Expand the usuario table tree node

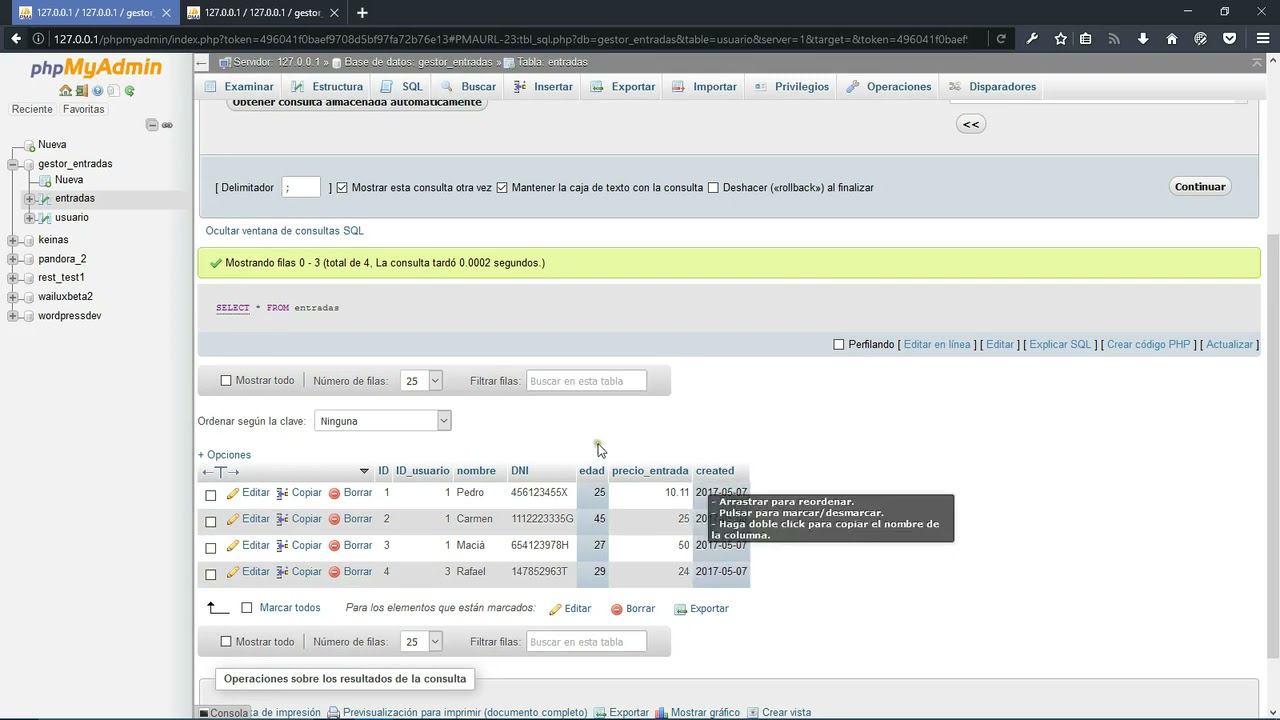coord(30,218)
